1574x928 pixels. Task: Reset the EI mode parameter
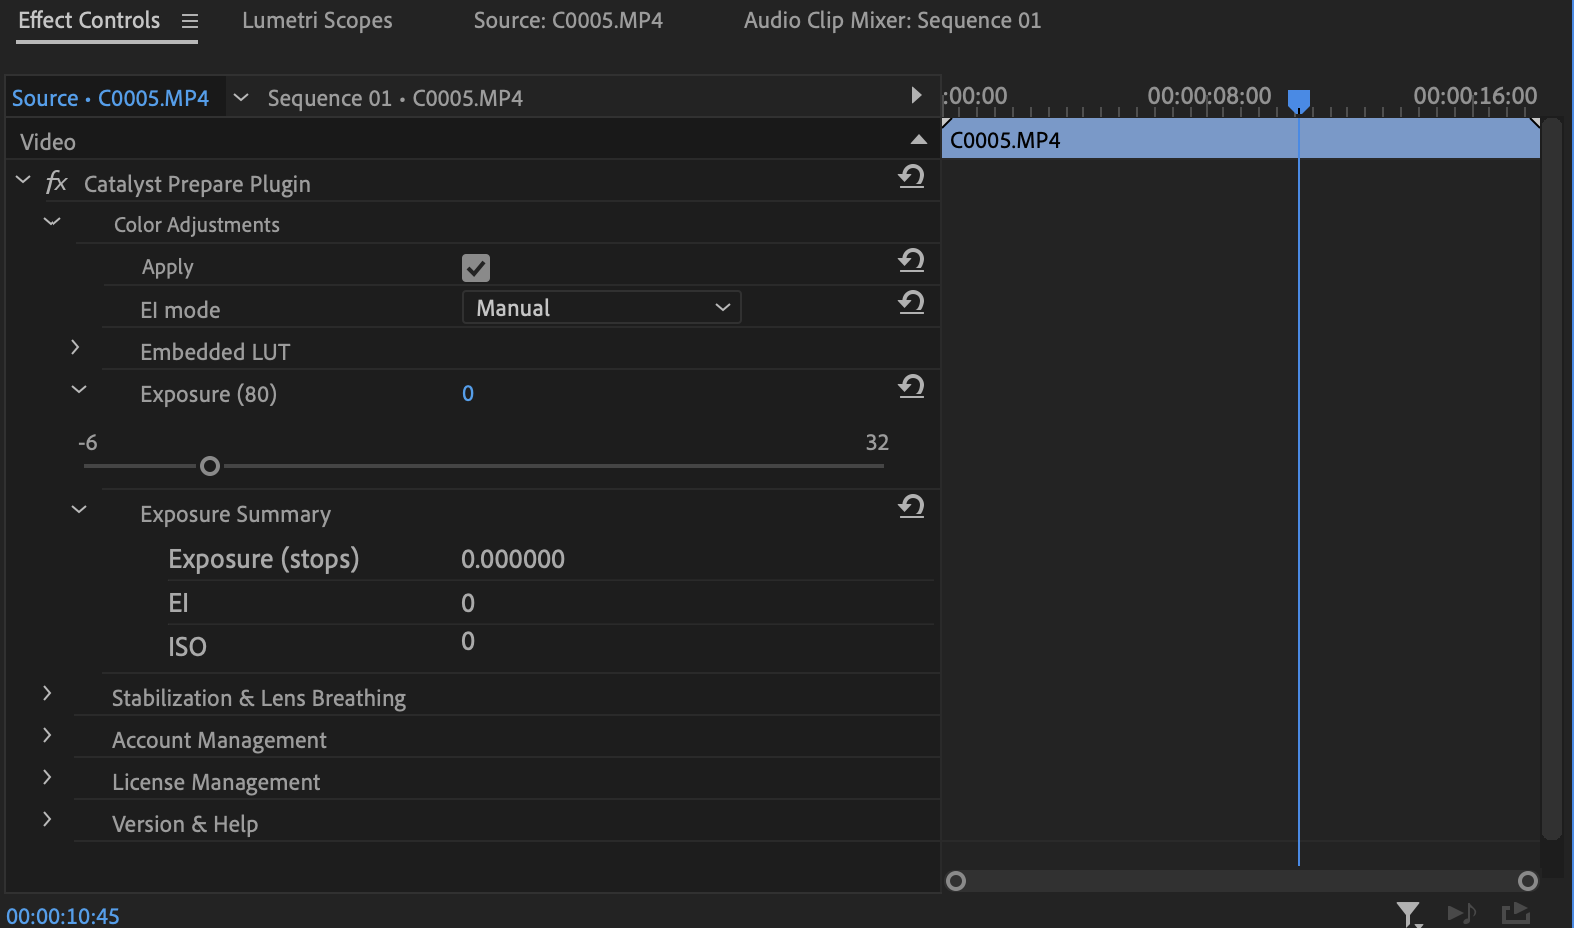click(911, 303)
